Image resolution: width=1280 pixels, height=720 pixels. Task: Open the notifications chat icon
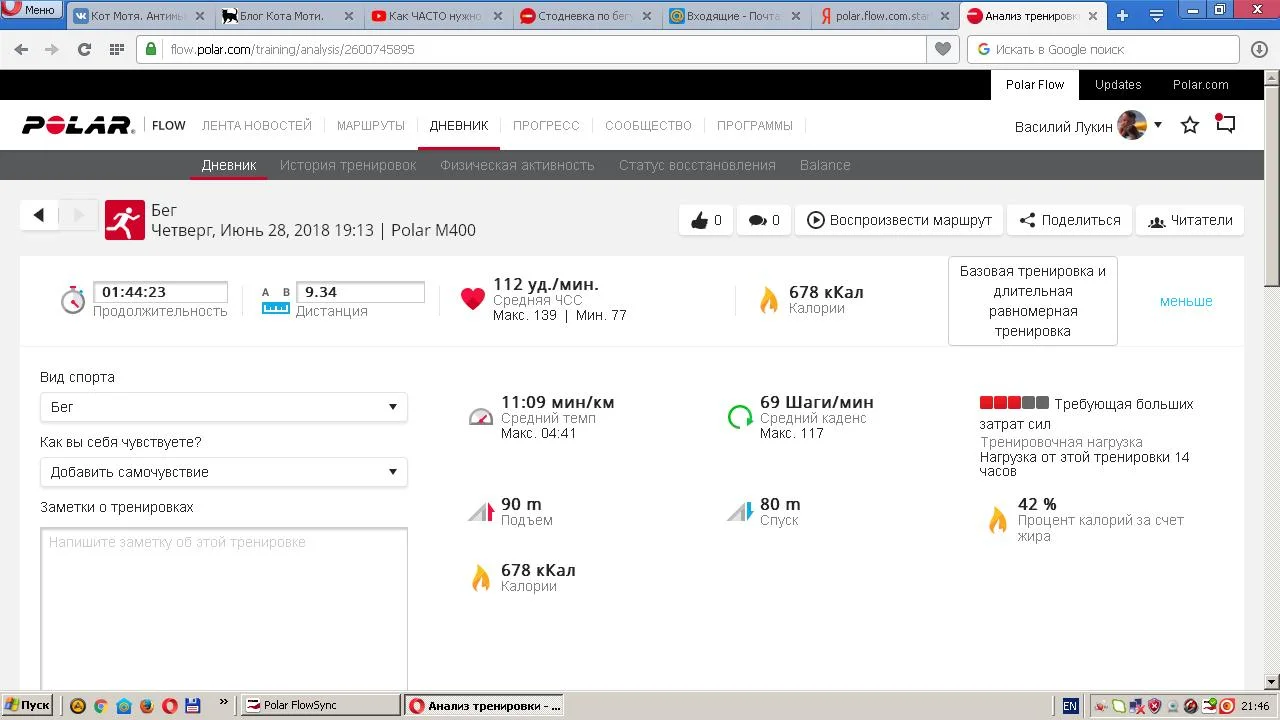1225,124
